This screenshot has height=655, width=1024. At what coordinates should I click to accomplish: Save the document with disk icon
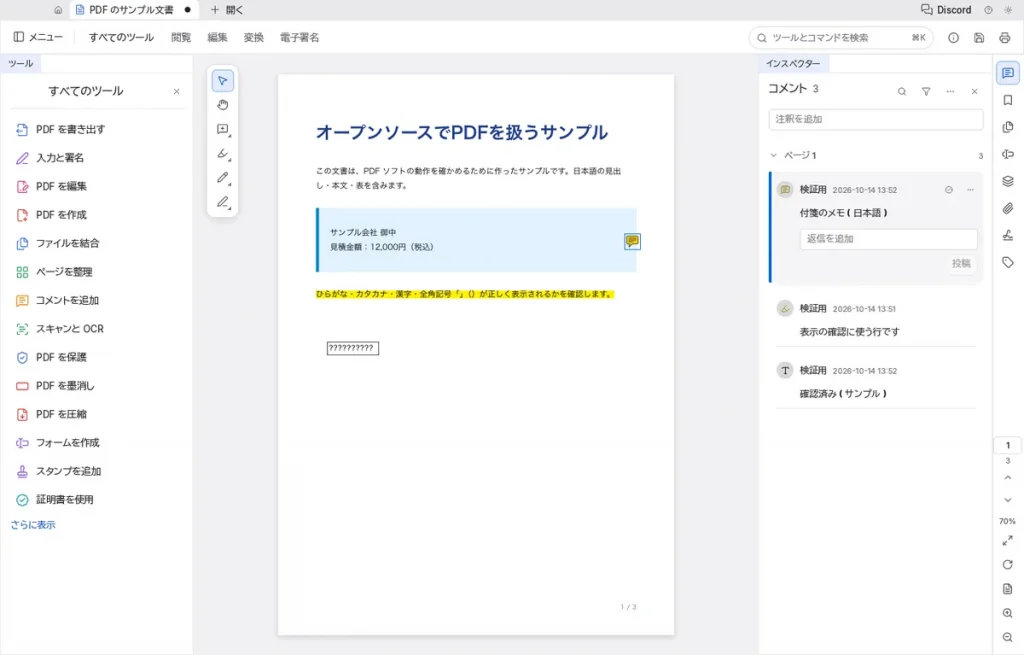979,38
